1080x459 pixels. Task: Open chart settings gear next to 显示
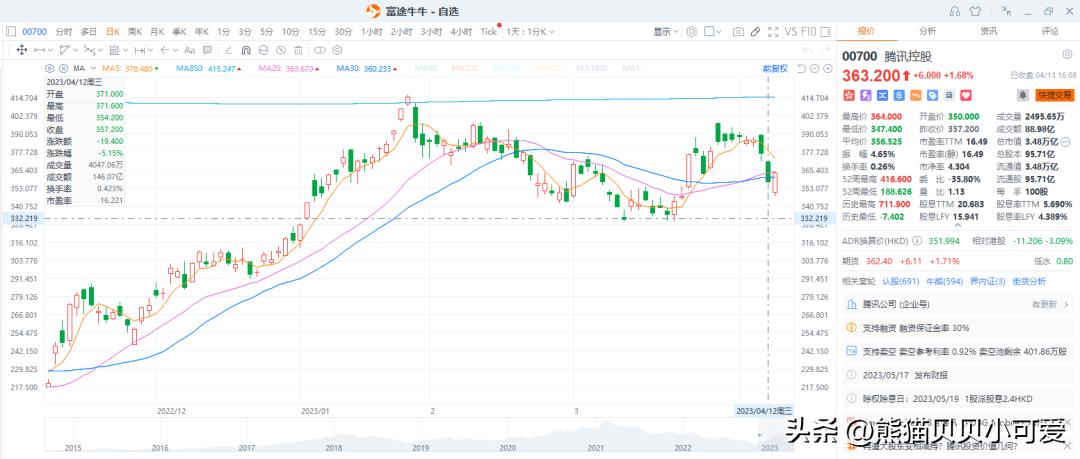tap(692, 32)
